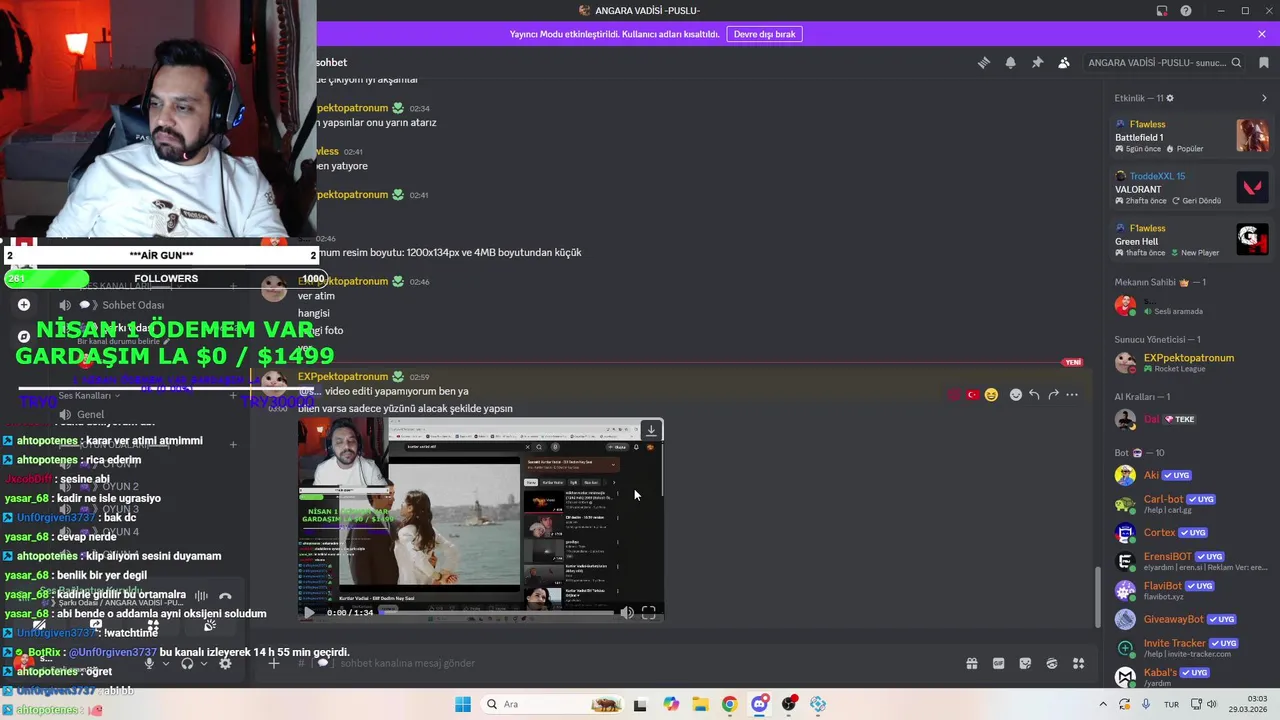
Task: Open F1awless Green Hell activity card
Action: click(x=1192, y=240)
